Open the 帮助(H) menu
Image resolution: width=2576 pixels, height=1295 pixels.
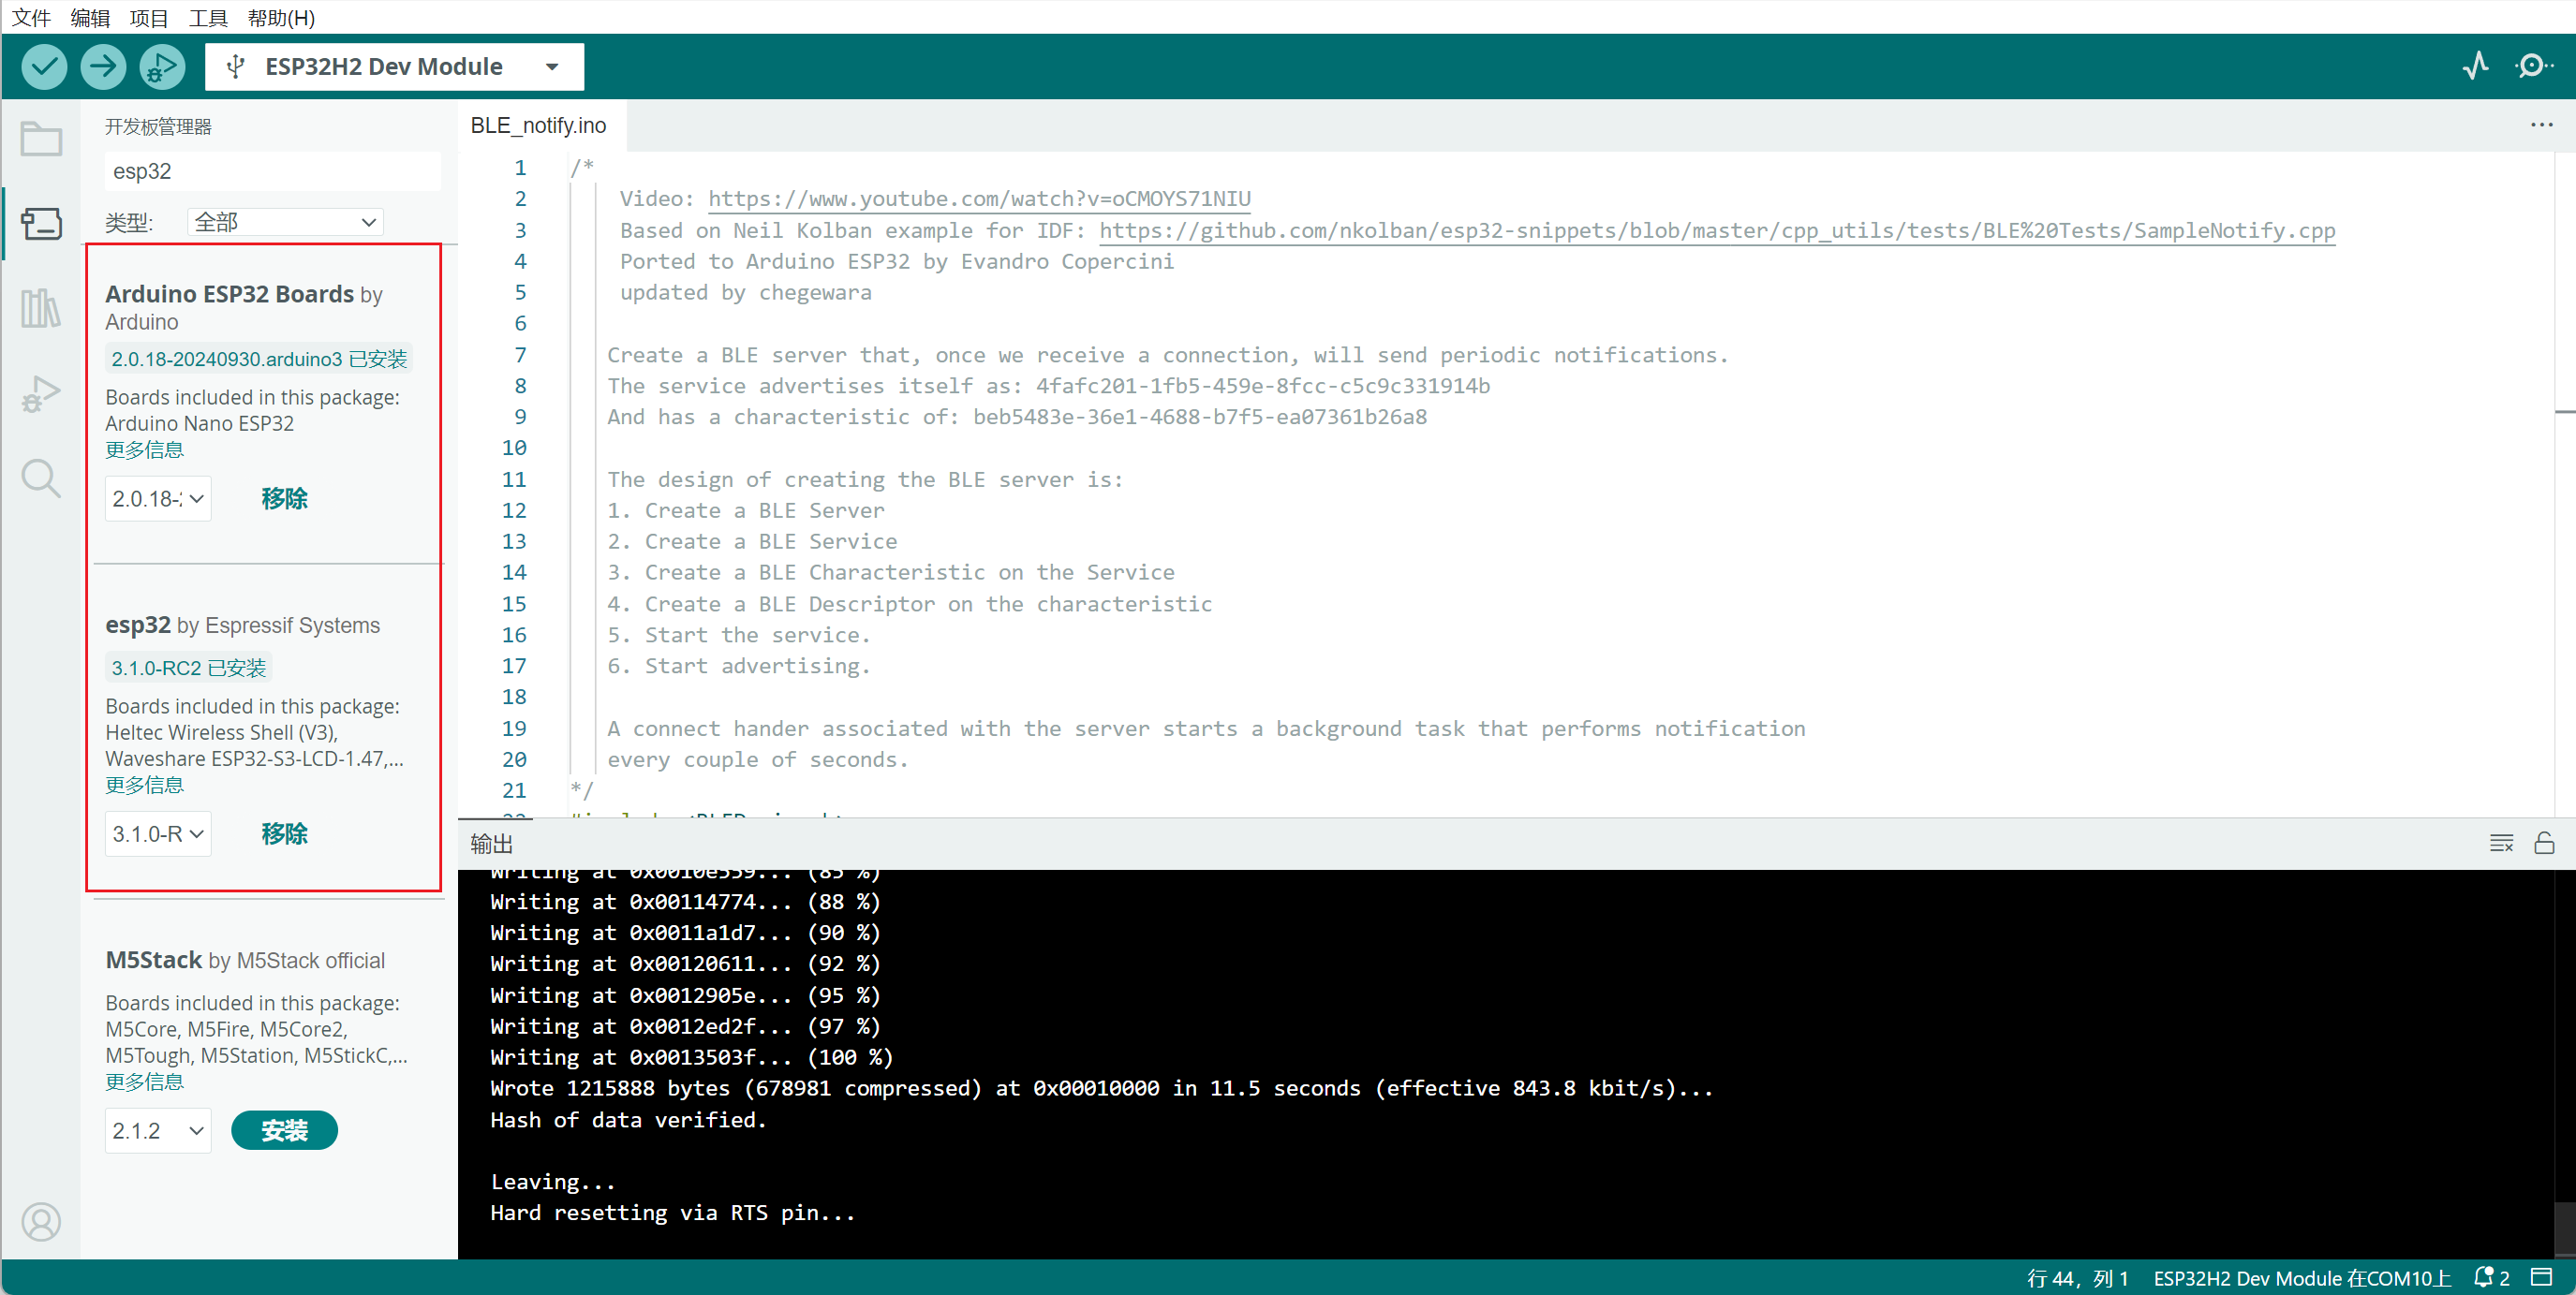(x=281, y=18)
